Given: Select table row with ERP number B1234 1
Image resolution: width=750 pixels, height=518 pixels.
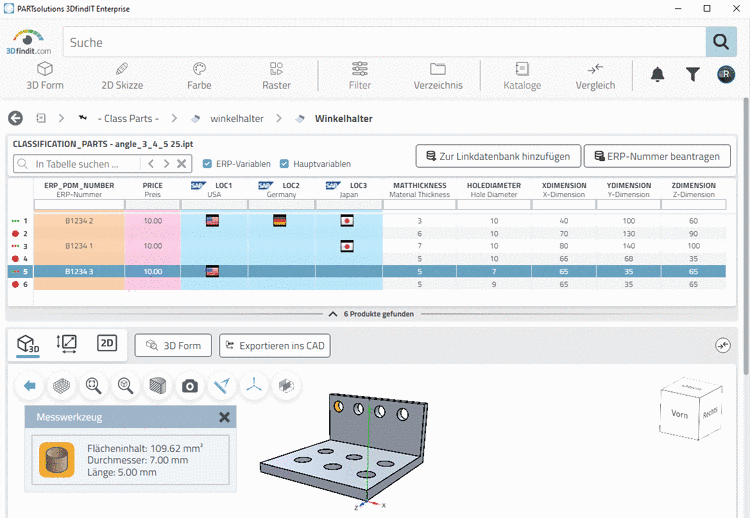Looking at the screenshot, I should coord(367,246).
